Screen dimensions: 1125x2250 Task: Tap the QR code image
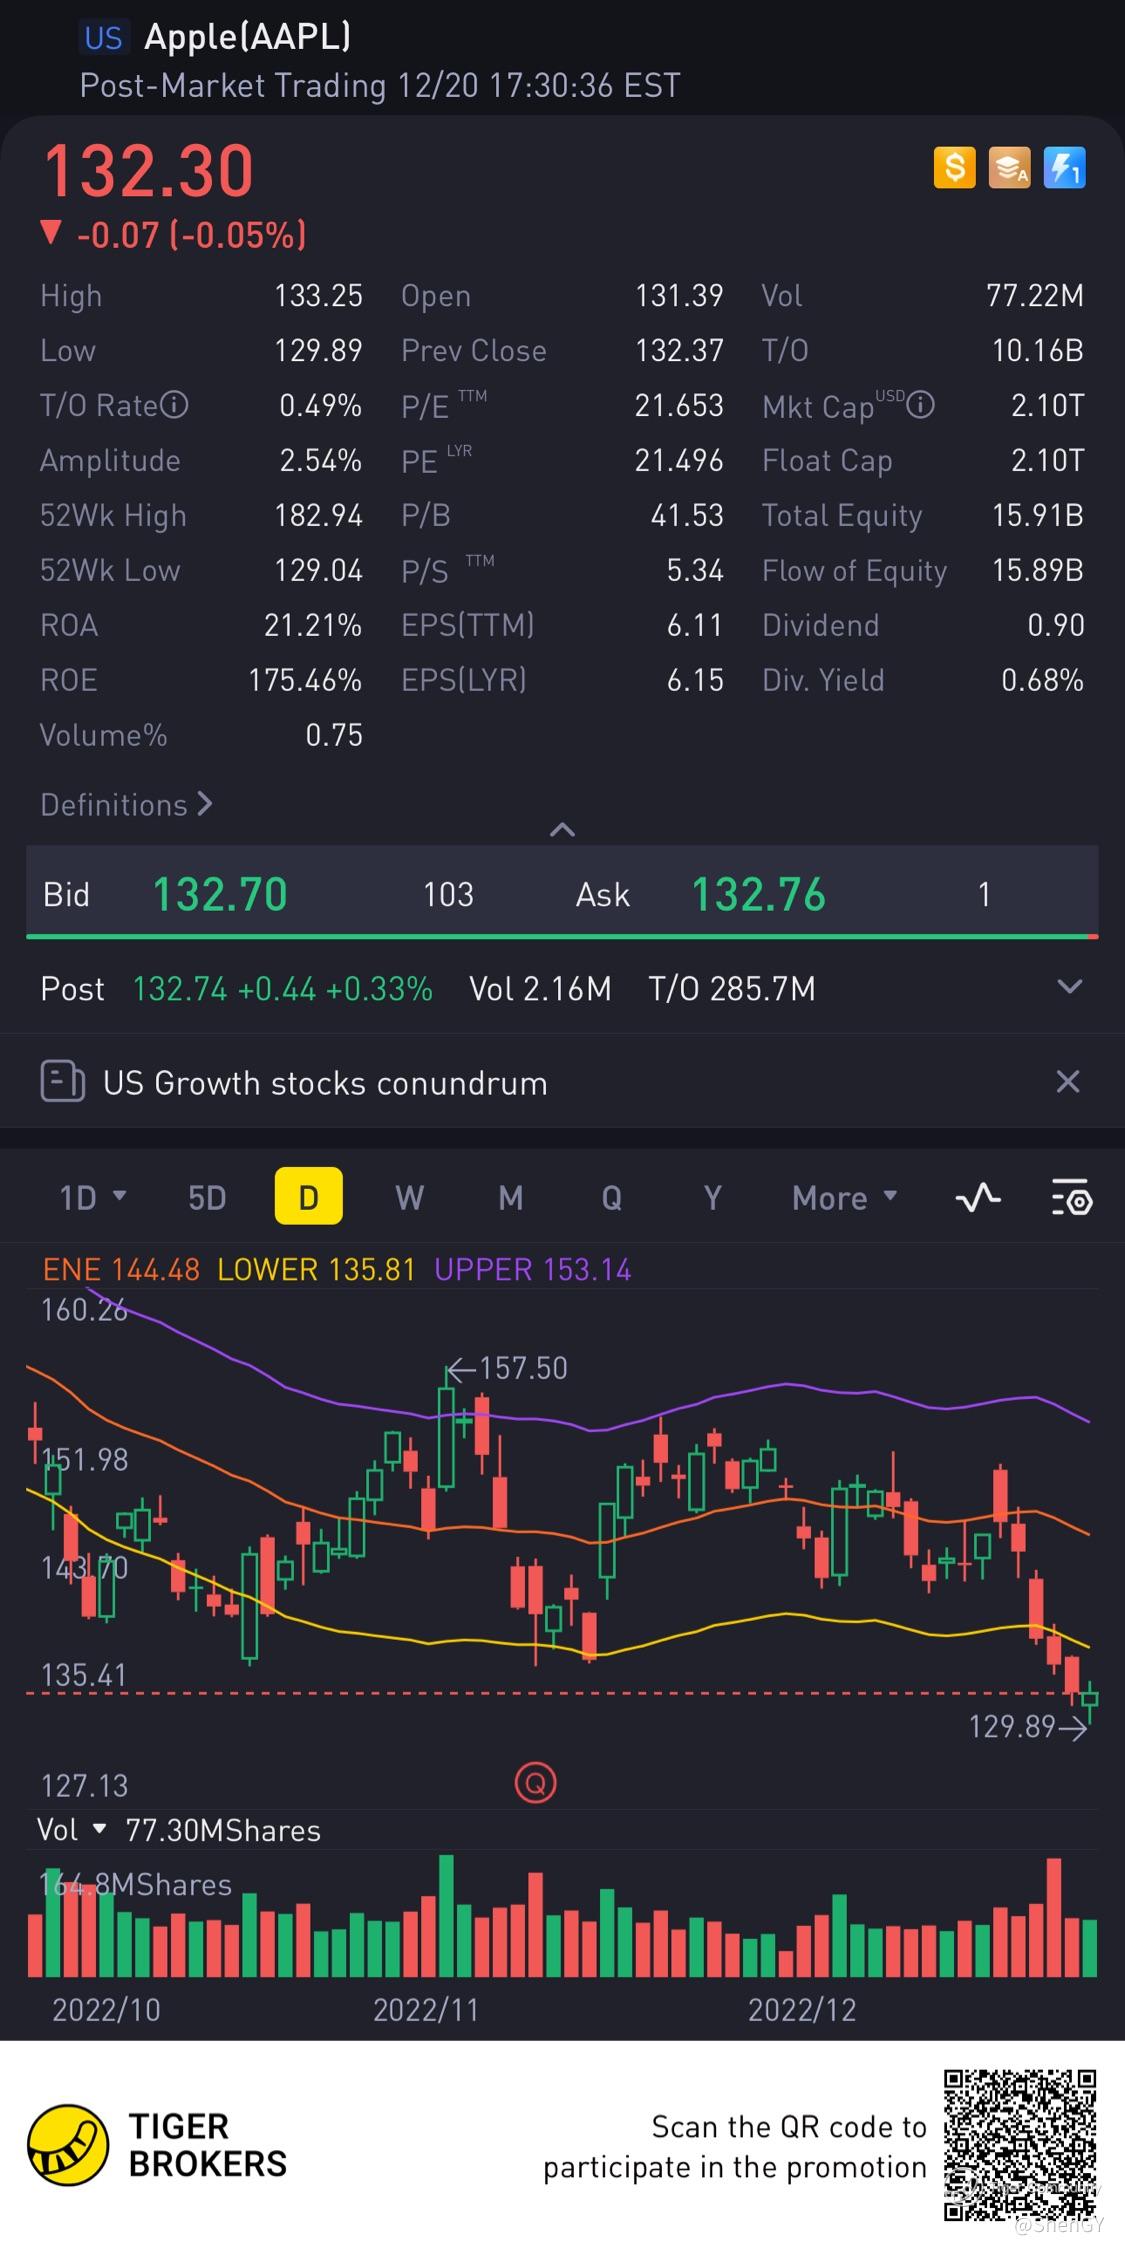pyautogui.click(x=1020, y=2146)
